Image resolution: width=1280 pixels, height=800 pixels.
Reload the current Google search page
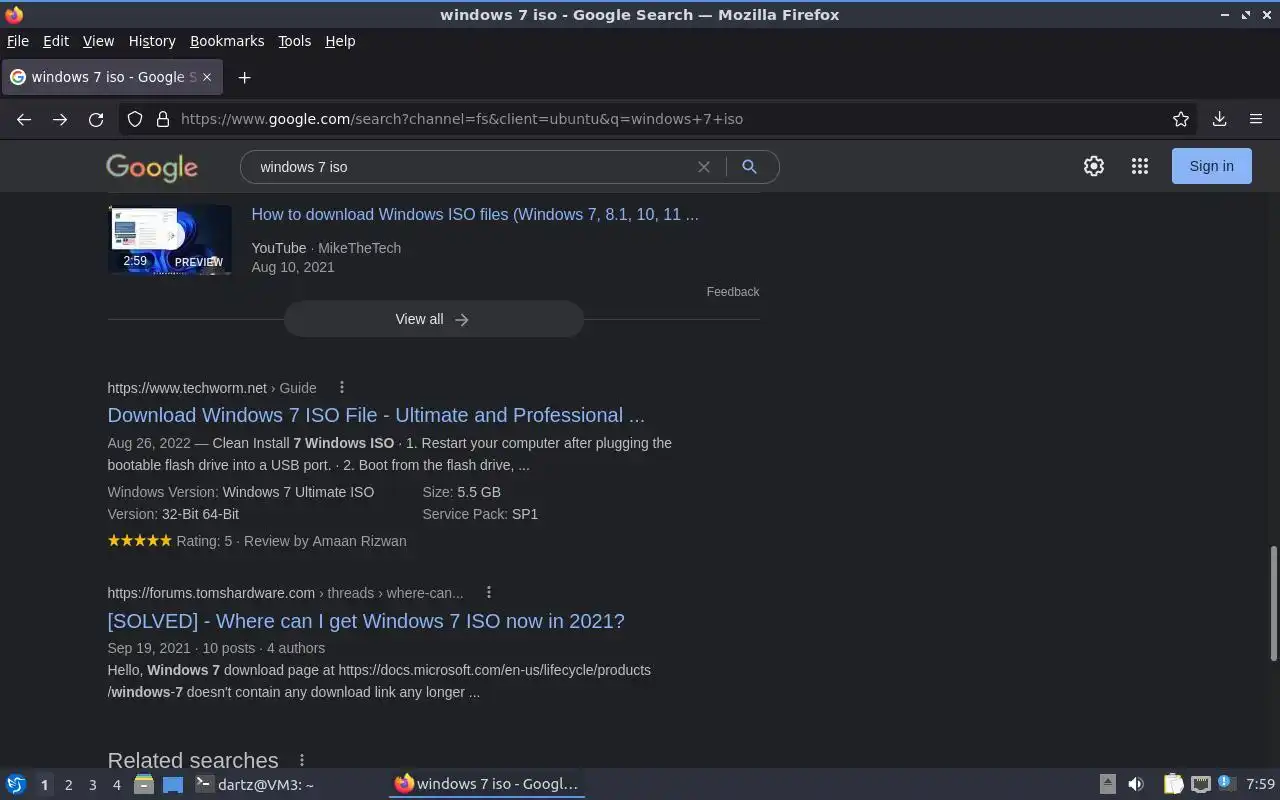96,119
